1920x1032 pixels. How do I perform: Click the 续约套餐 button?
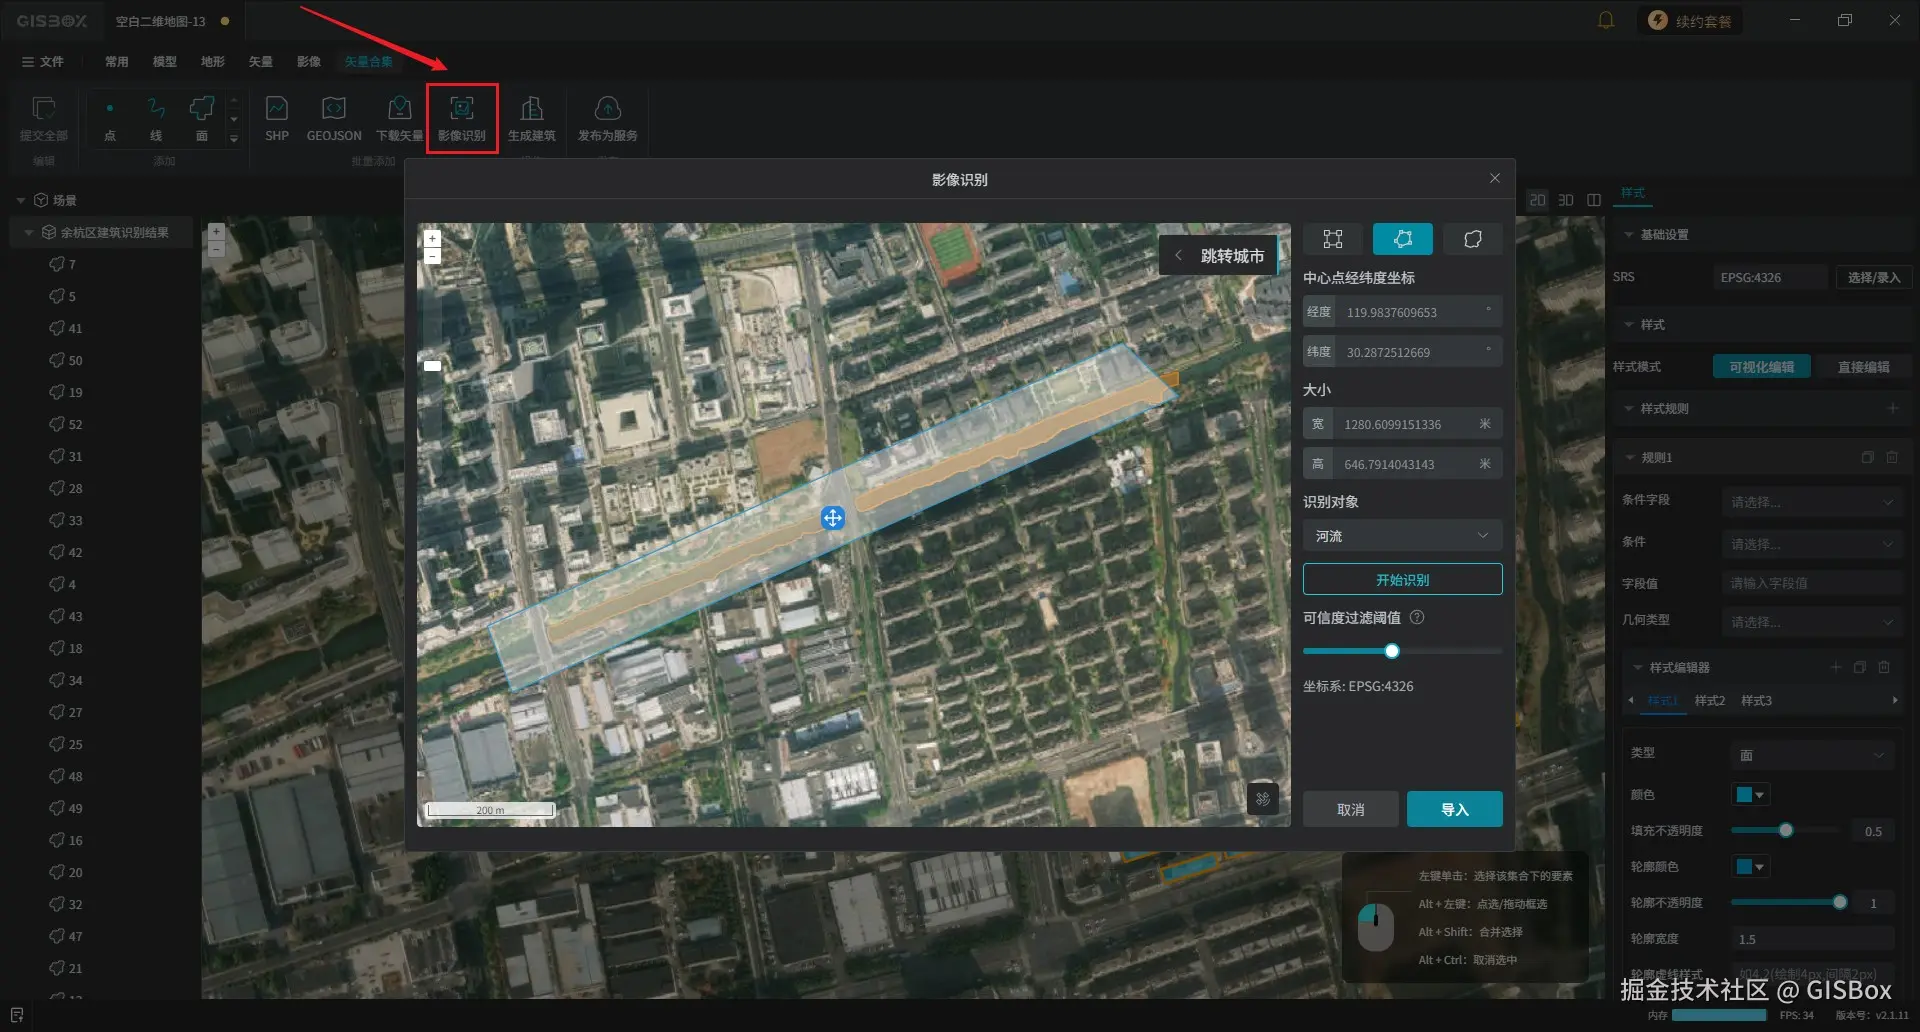(x=1690, y=21)
